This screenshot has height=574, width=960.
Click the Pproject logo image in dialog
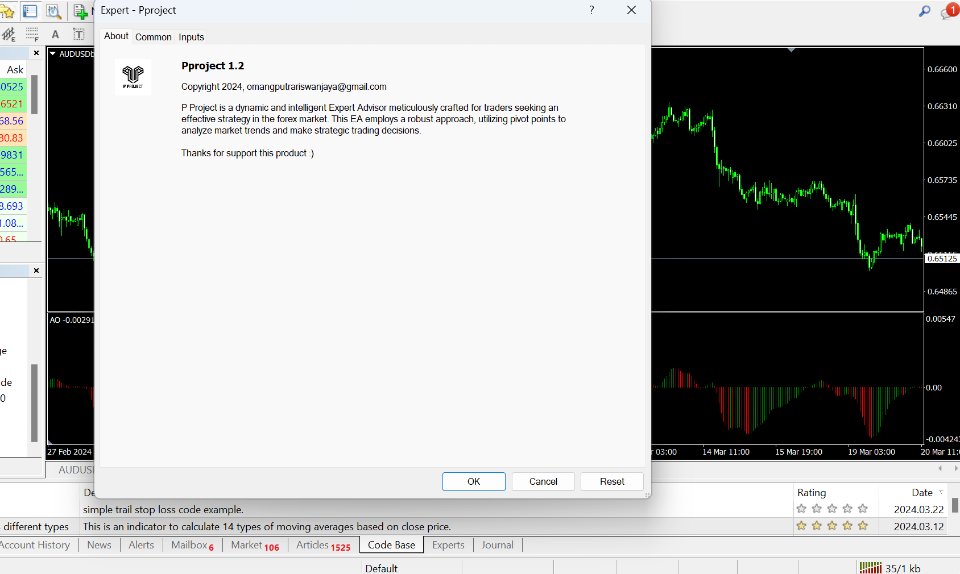(133, 77)
